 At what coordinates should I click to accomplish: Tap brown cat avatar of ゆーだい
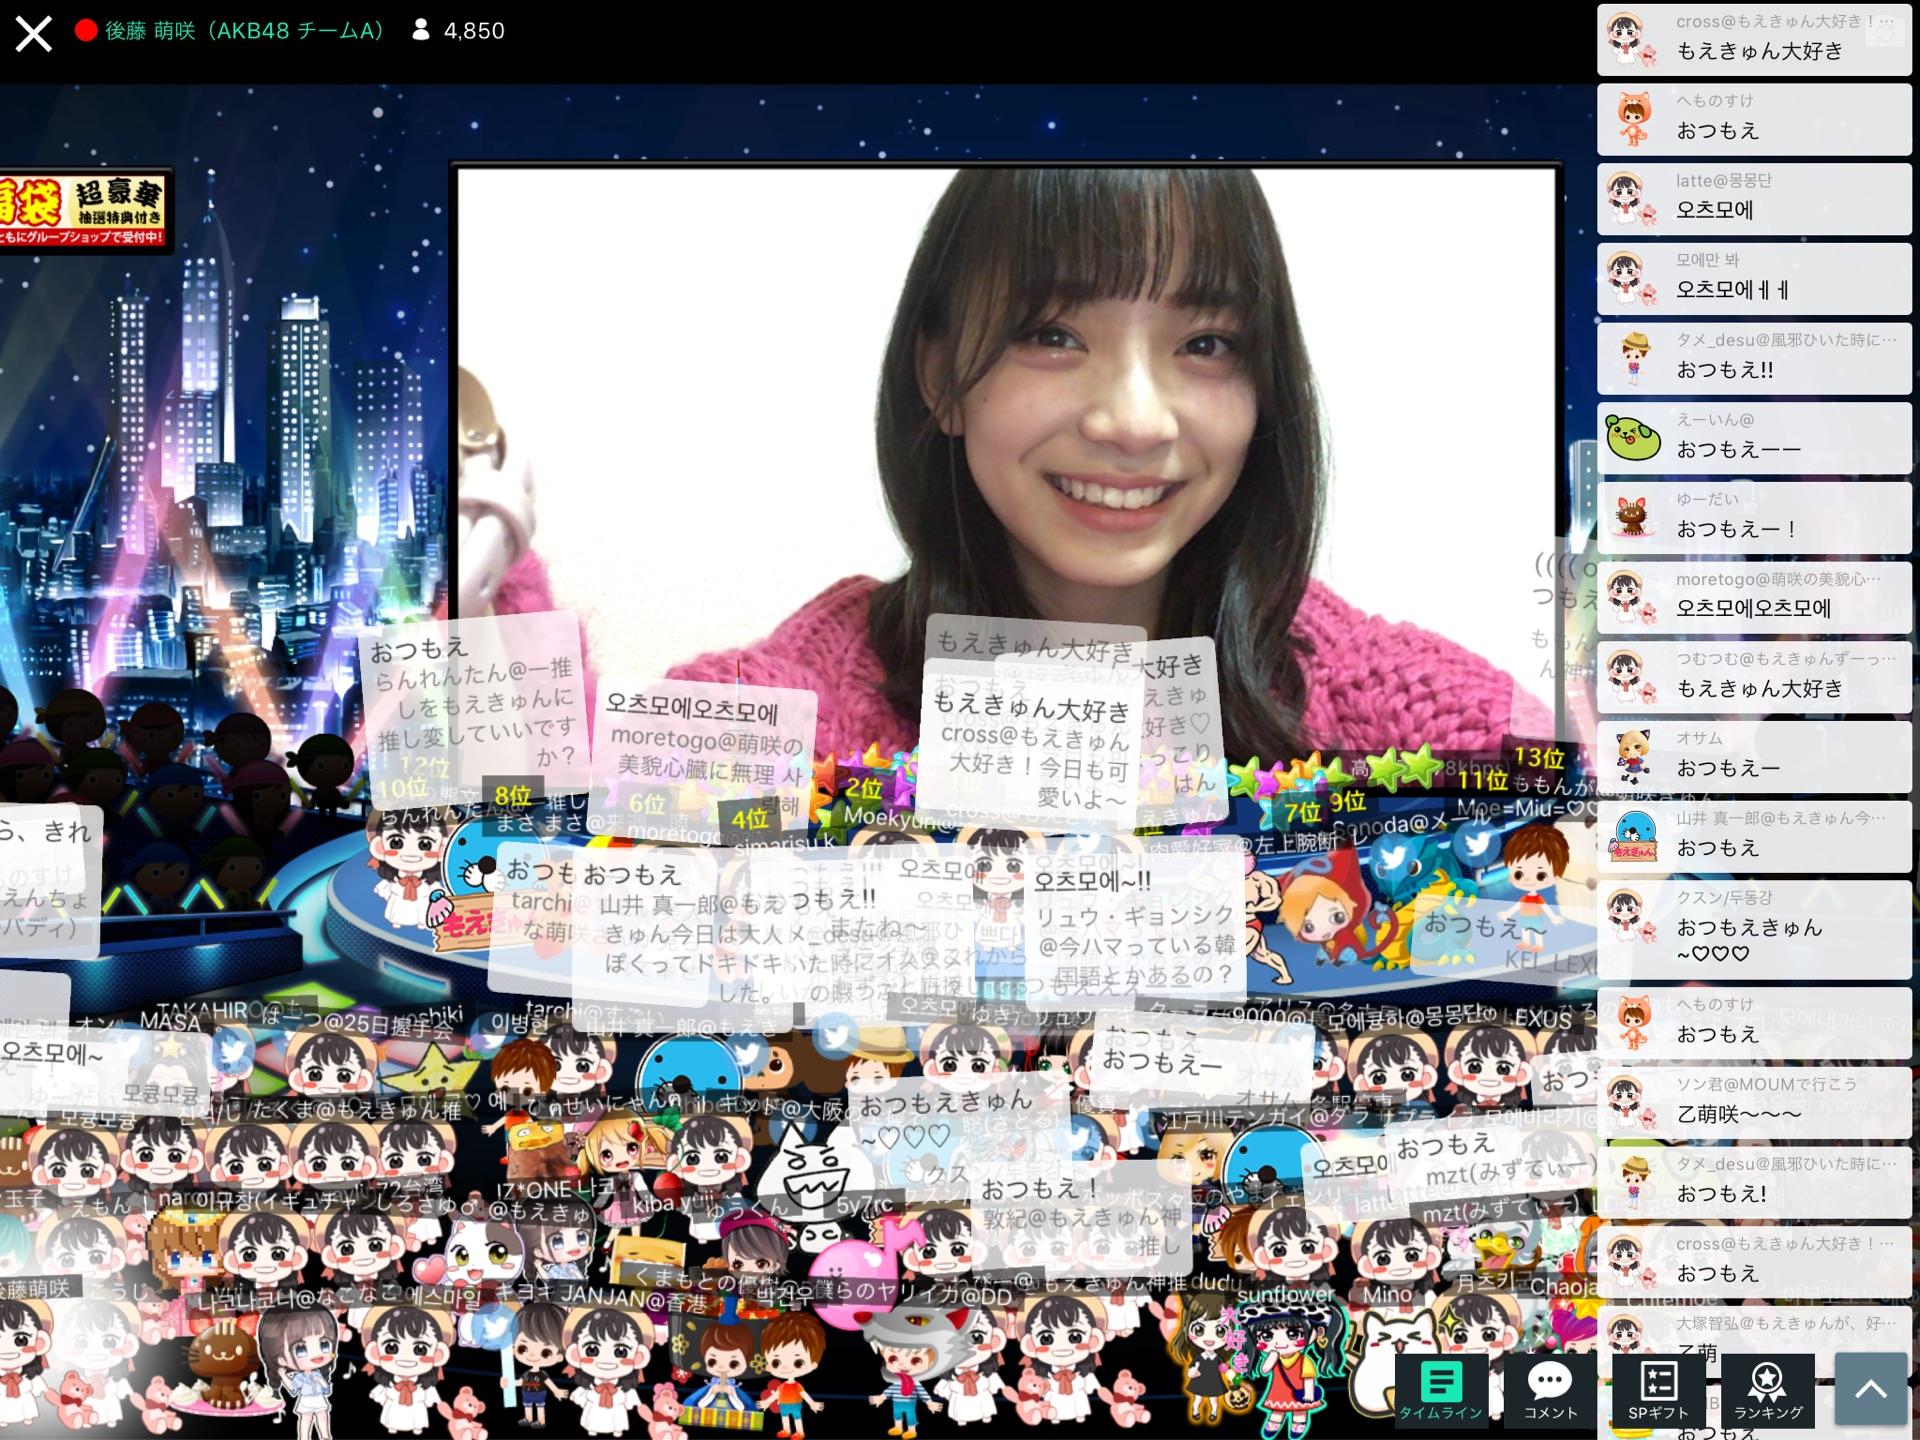(1633, 517)
